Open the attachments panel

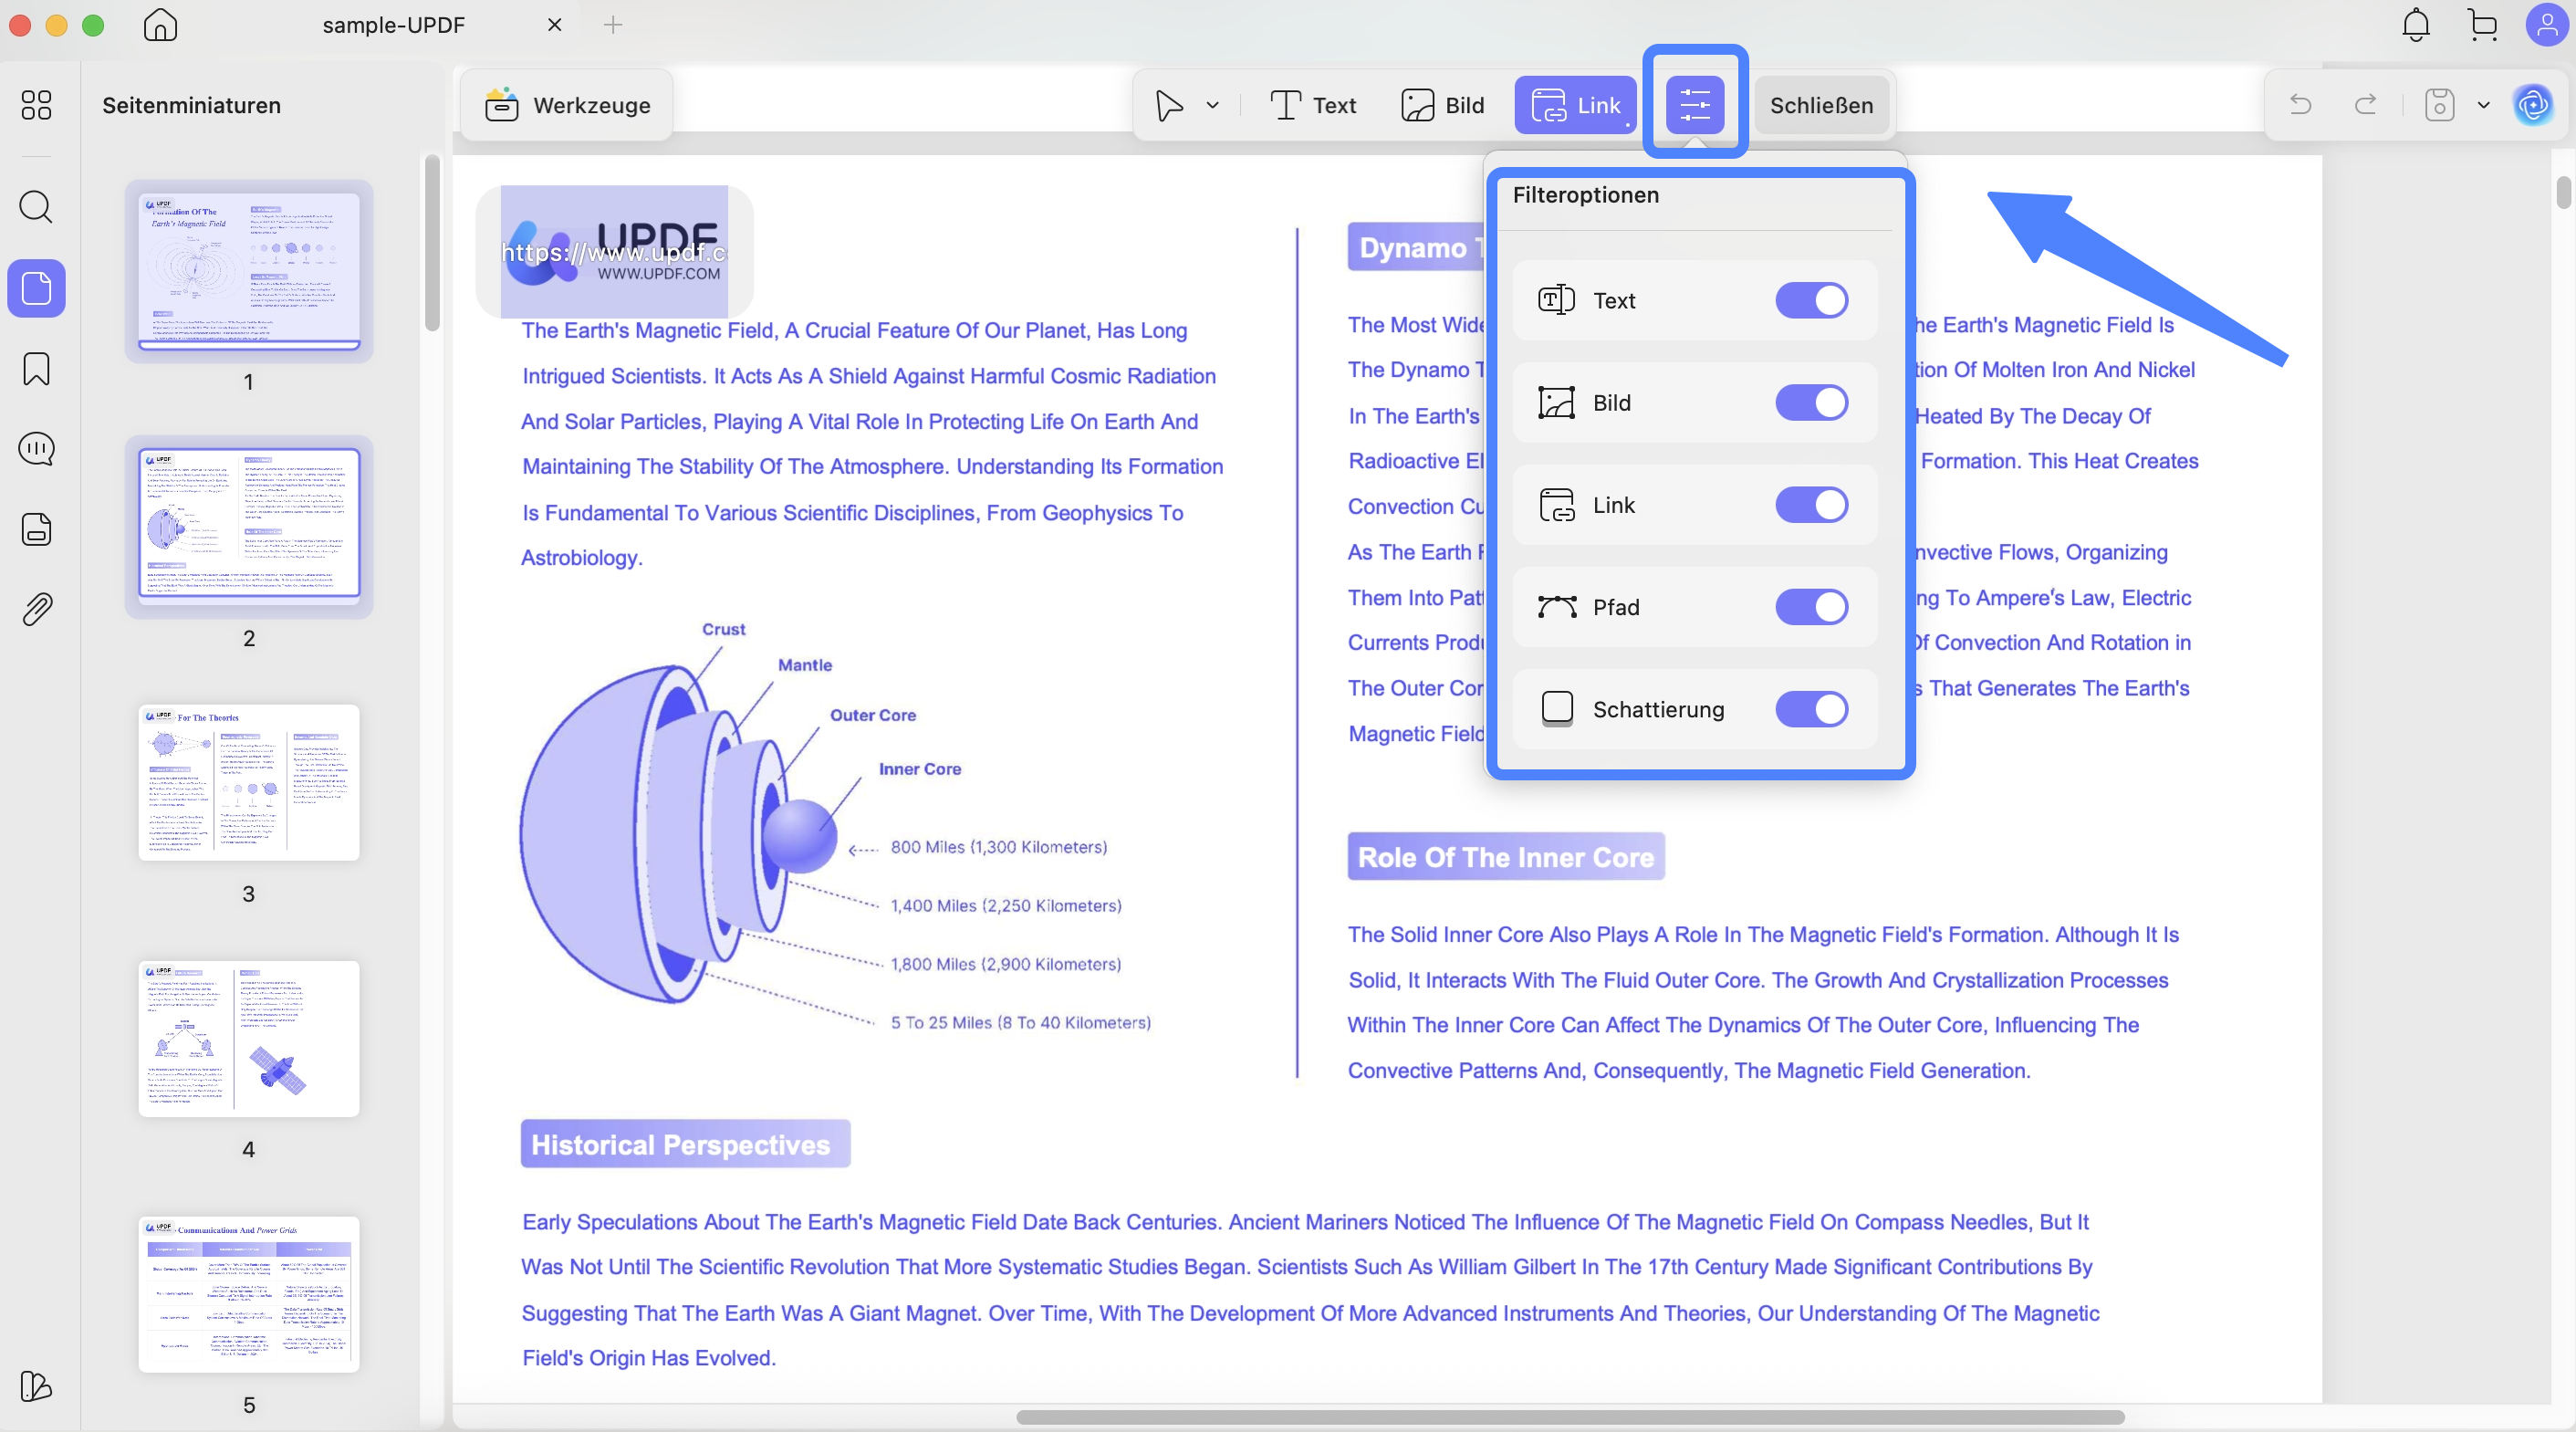point(36,609)
